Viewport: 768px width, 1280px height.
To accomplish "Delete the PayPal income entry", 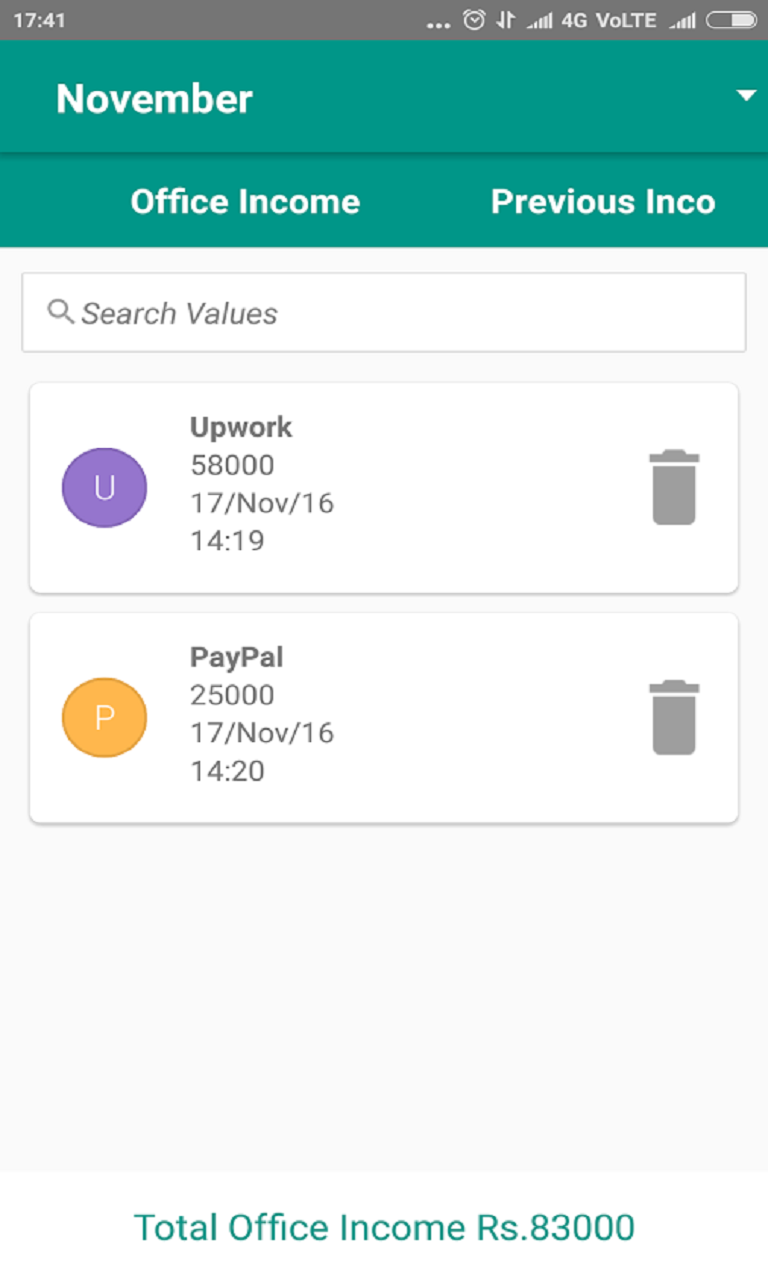I will [x=674, y=717].
